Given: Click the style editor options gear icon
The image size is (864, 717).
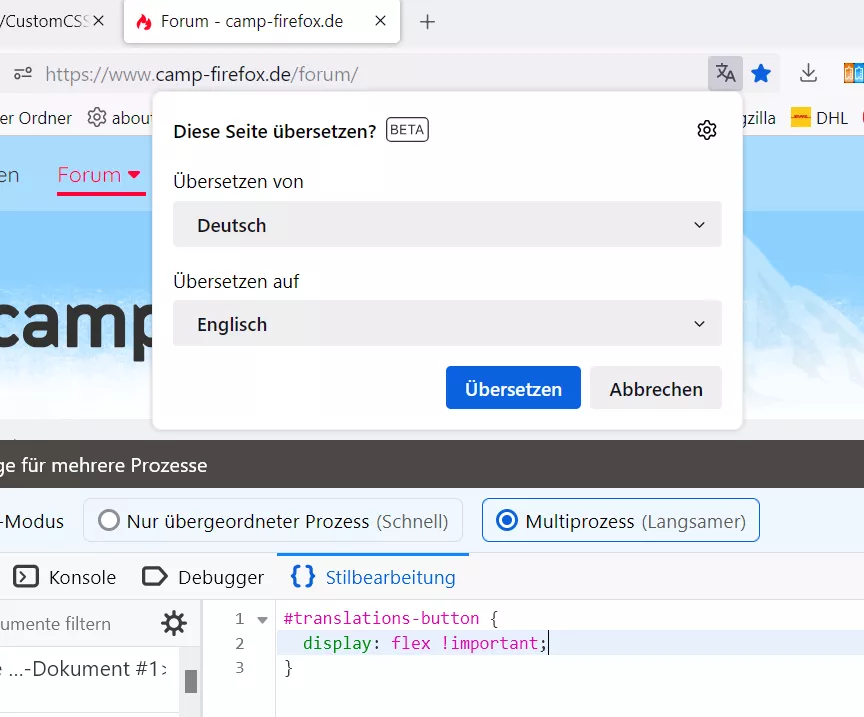Looking at the screenshot, I should pyautogui.click(x=174, y=623).
